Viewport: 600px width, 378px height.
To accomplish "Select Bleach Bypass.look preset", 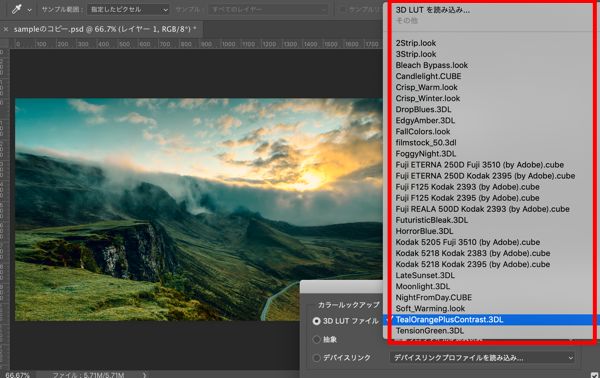I will point(432,65).
